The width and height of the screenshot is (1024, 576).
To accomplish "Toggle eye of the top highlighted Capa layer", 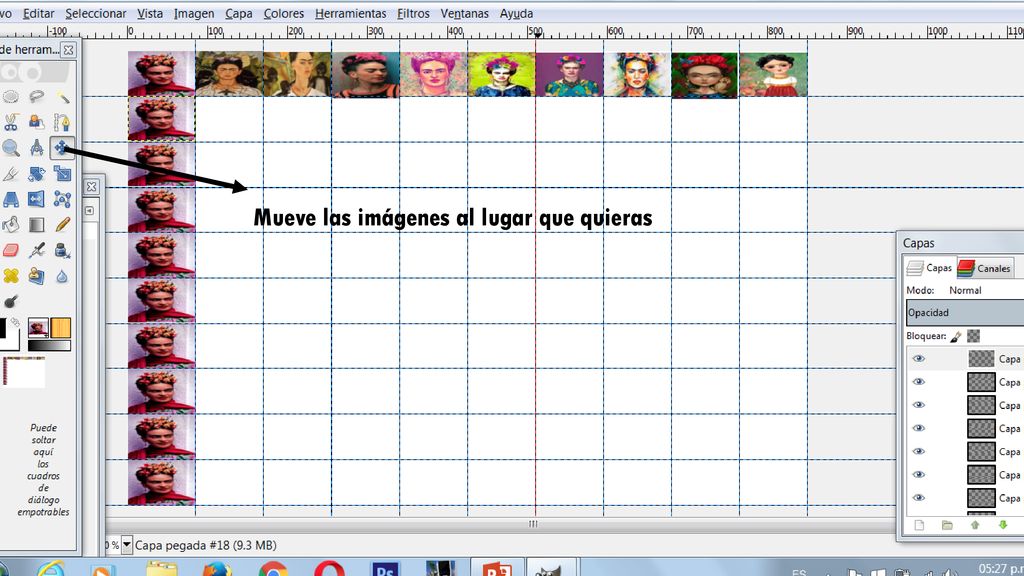I will [919, 359].
